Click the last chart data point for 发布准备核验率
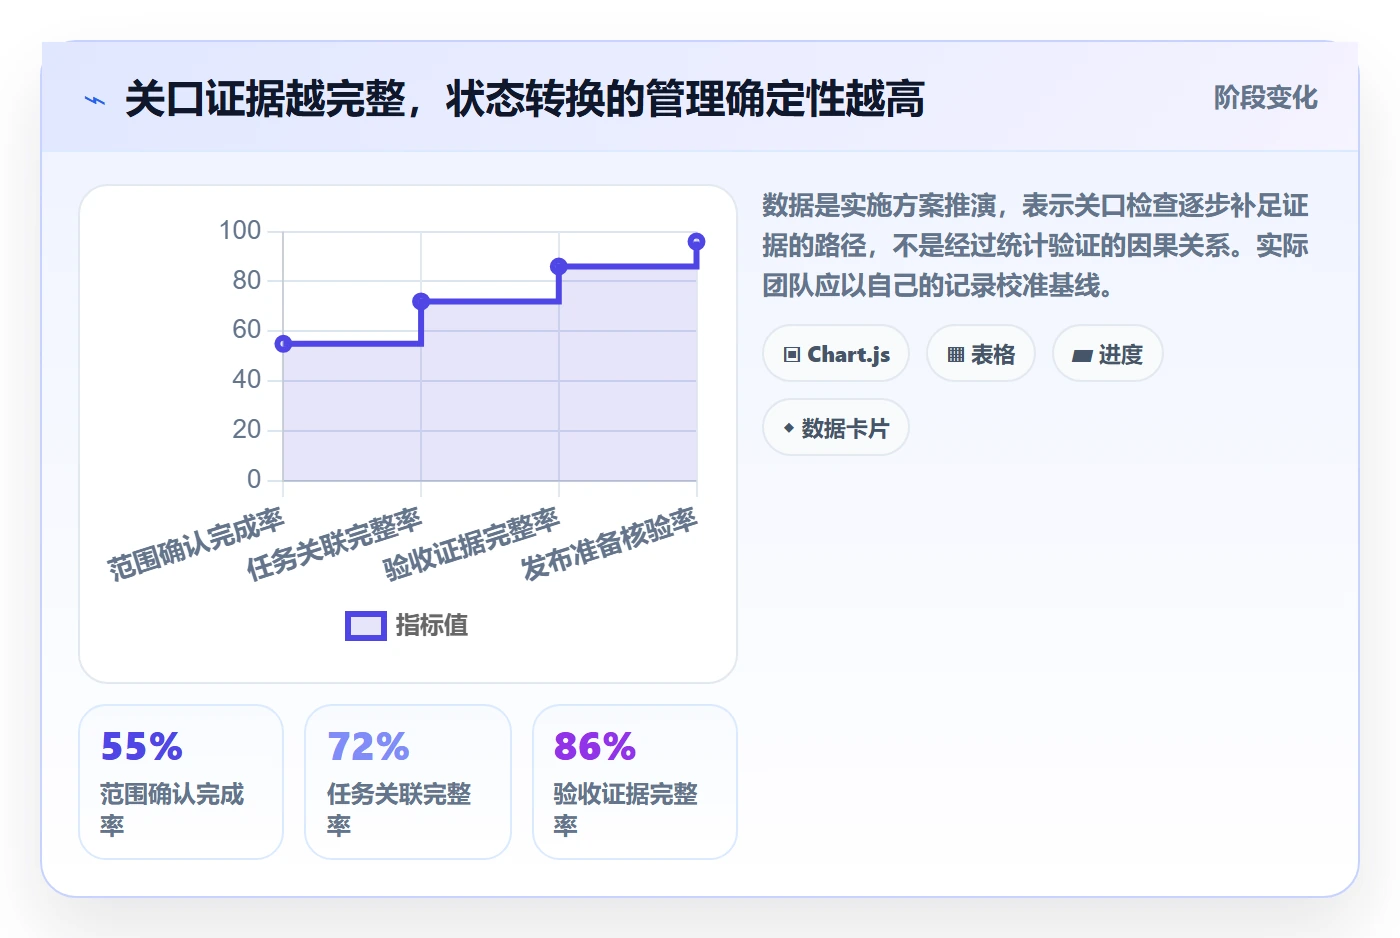This screenshot has width=1400, height=938. (x=697, y=241)
